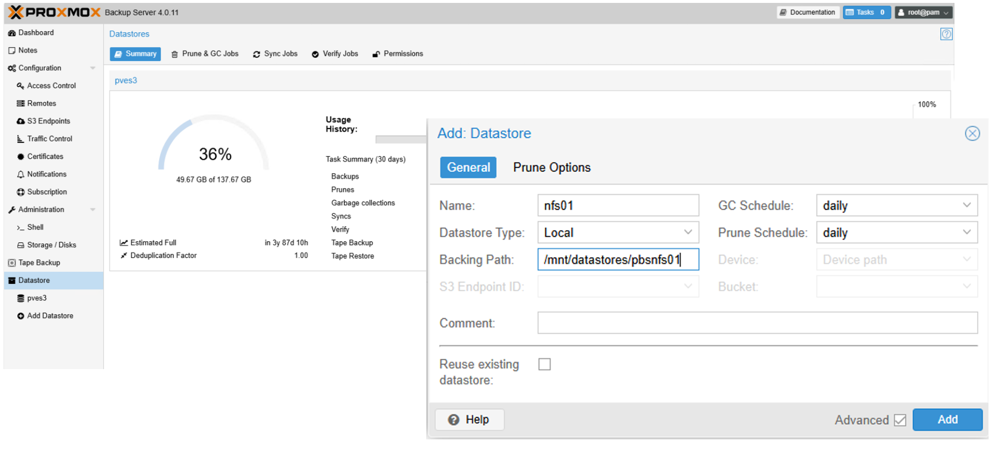Click into the Comment field

point(757,323)
